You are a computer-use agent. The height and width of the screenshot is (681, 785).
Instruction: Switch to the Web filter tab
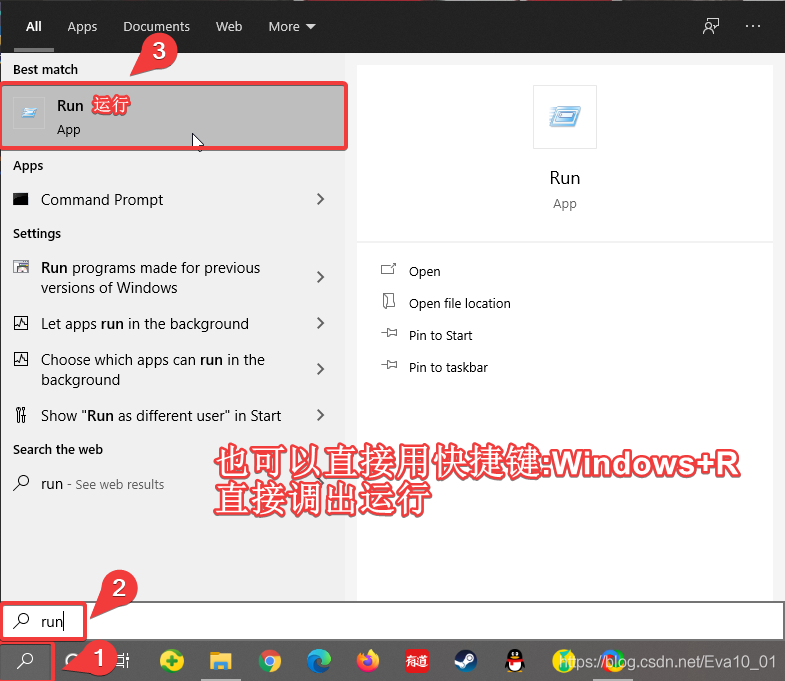point(229,27)
